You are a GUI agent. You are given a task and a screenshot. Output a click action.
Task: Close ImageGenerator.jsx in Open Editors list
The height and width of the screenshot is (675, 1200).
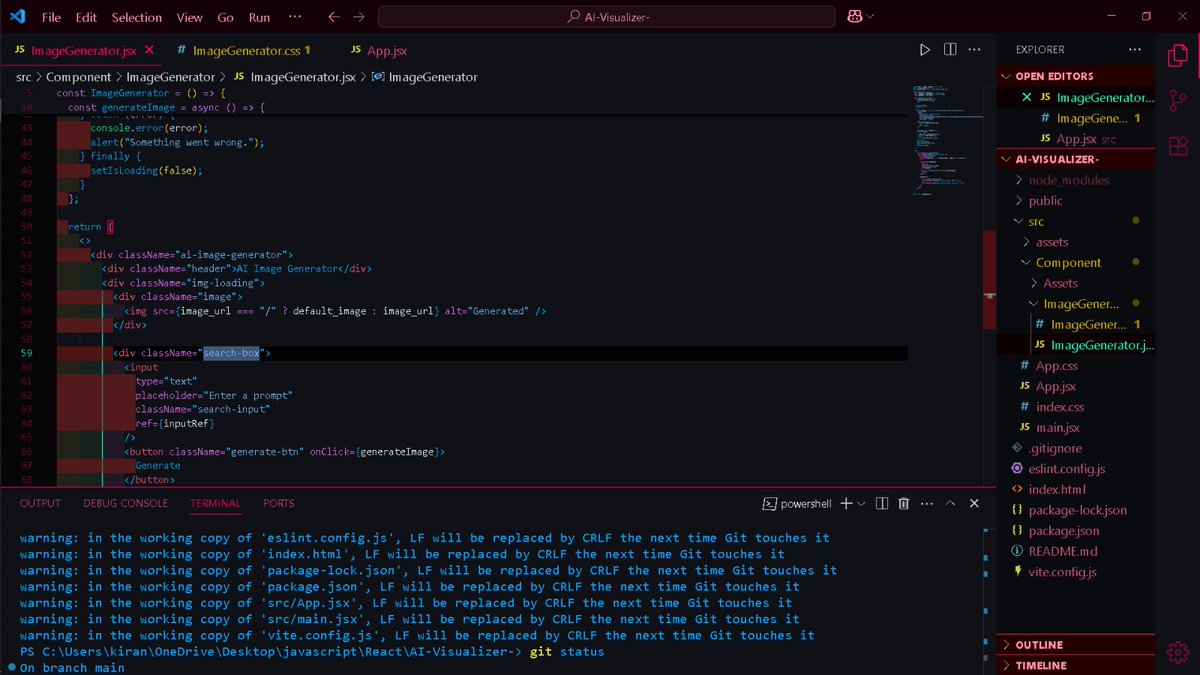[1026, 97]
